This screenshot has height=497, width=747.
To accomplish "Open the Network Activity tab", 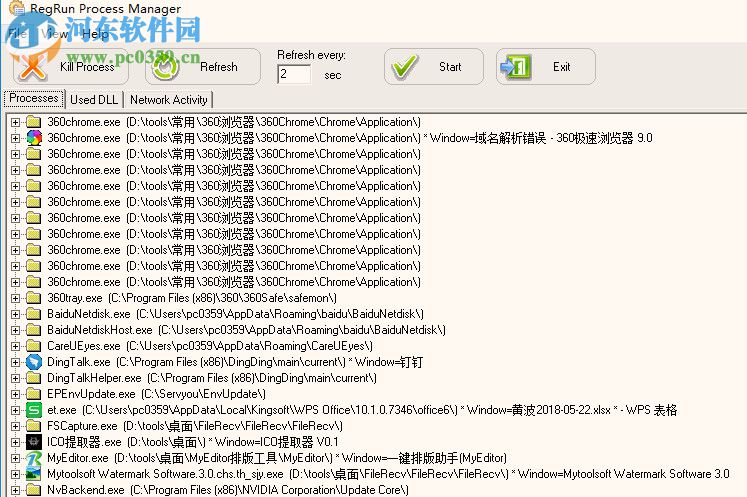I will [169, 100].
